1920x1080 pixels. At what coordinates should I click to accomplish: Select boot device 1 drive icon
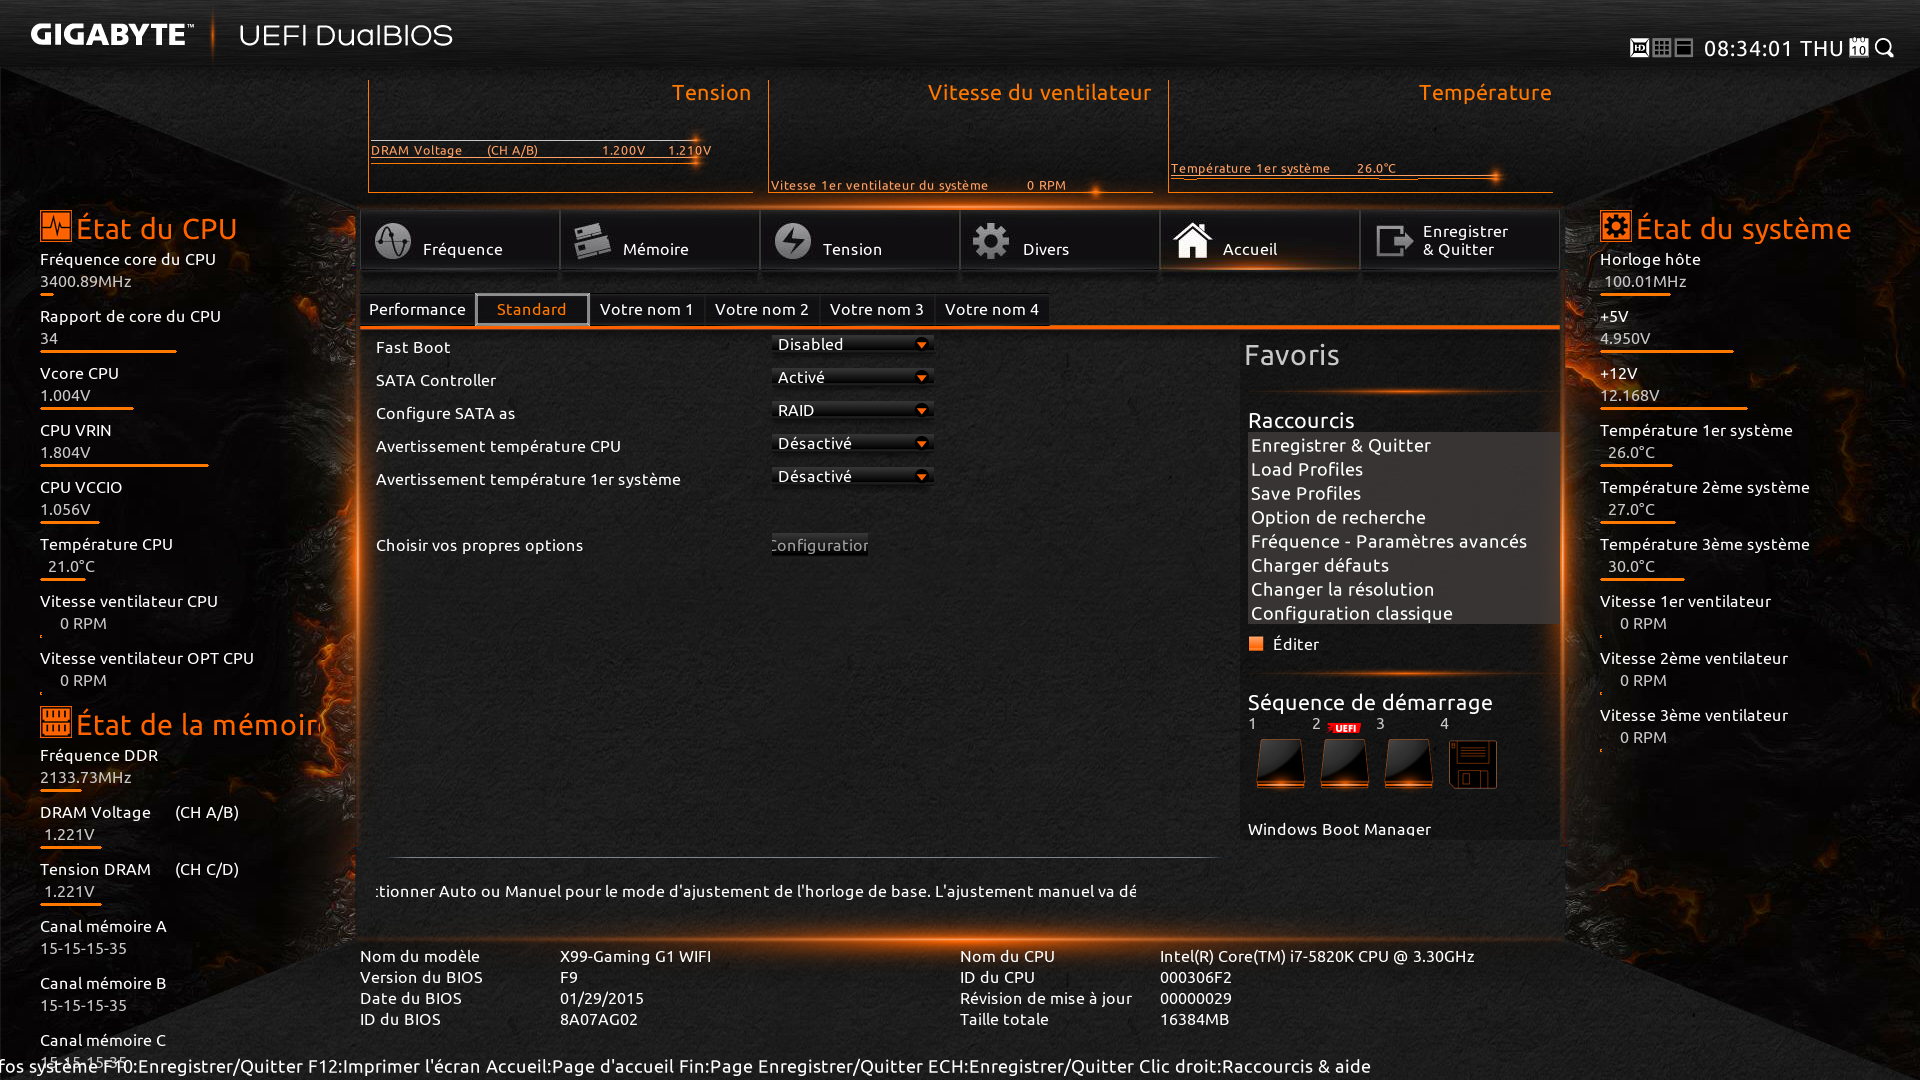coord(1280,763)
